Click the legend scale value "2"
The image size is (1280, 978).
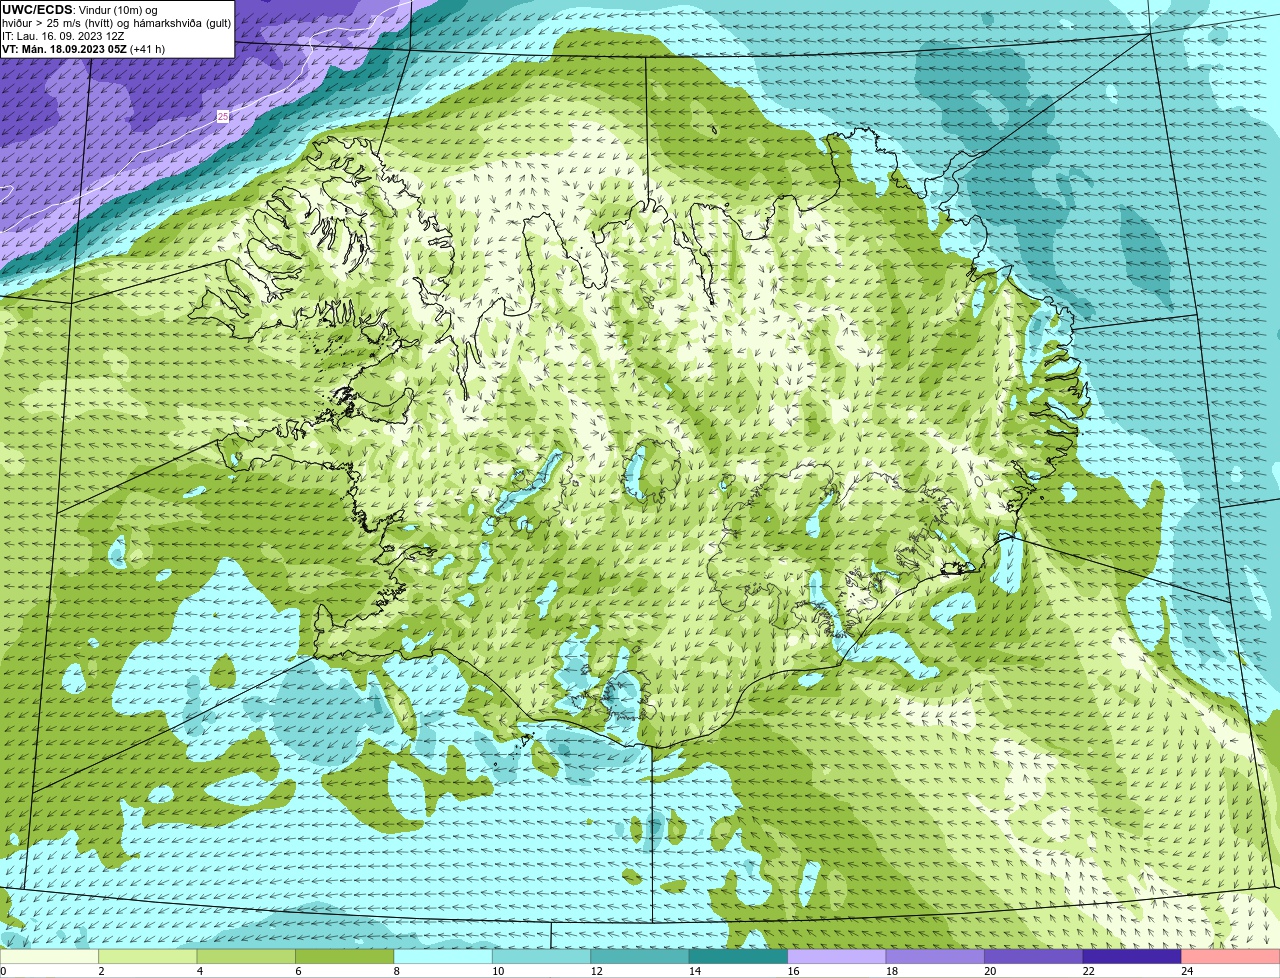[x=101, y=971]
